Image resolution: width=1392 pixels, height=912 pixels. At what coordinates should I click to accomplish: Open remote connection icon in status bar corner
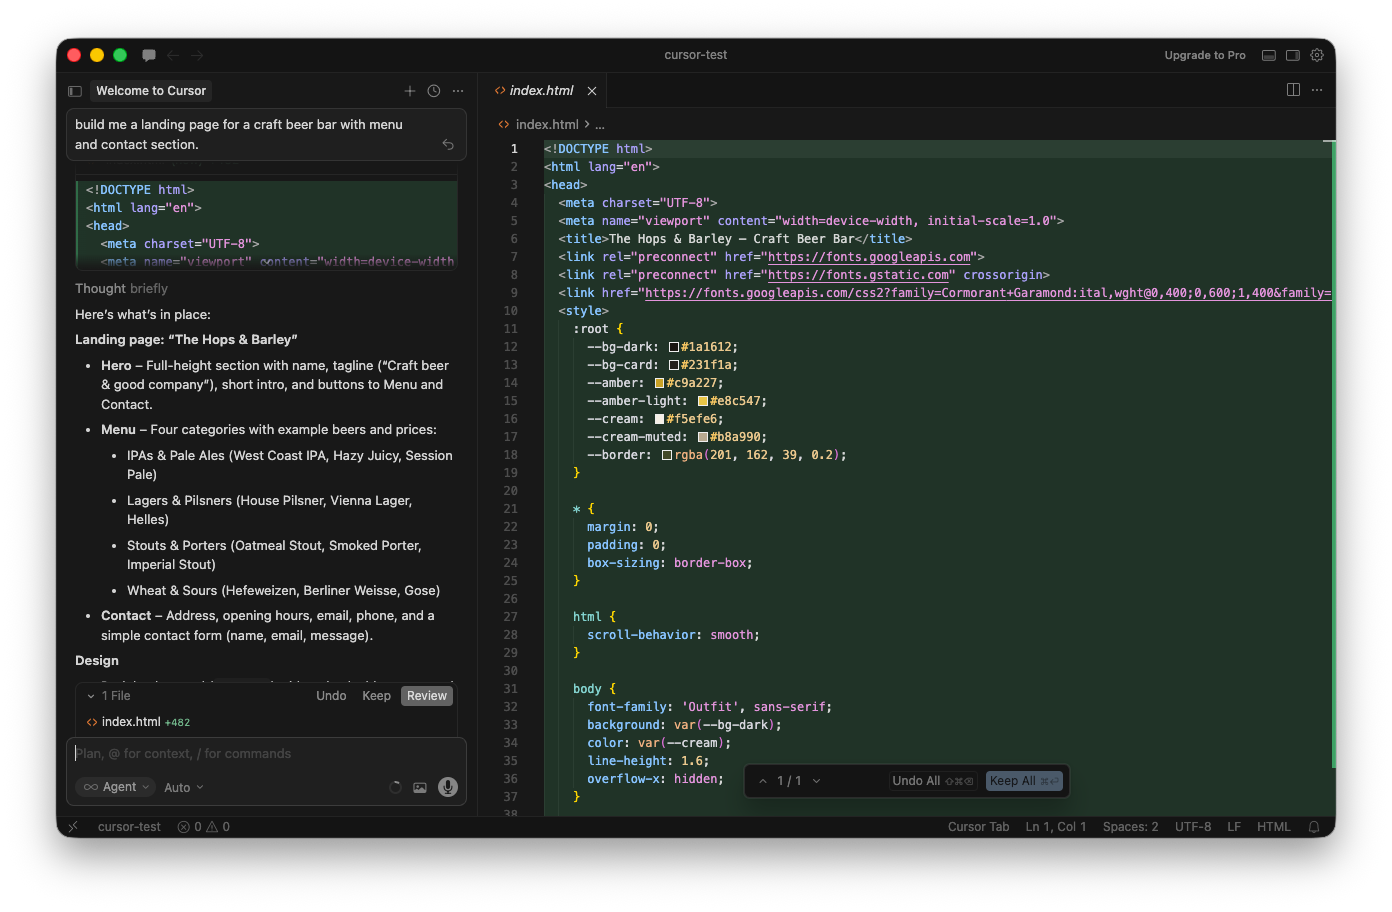(x=73, y=827)
